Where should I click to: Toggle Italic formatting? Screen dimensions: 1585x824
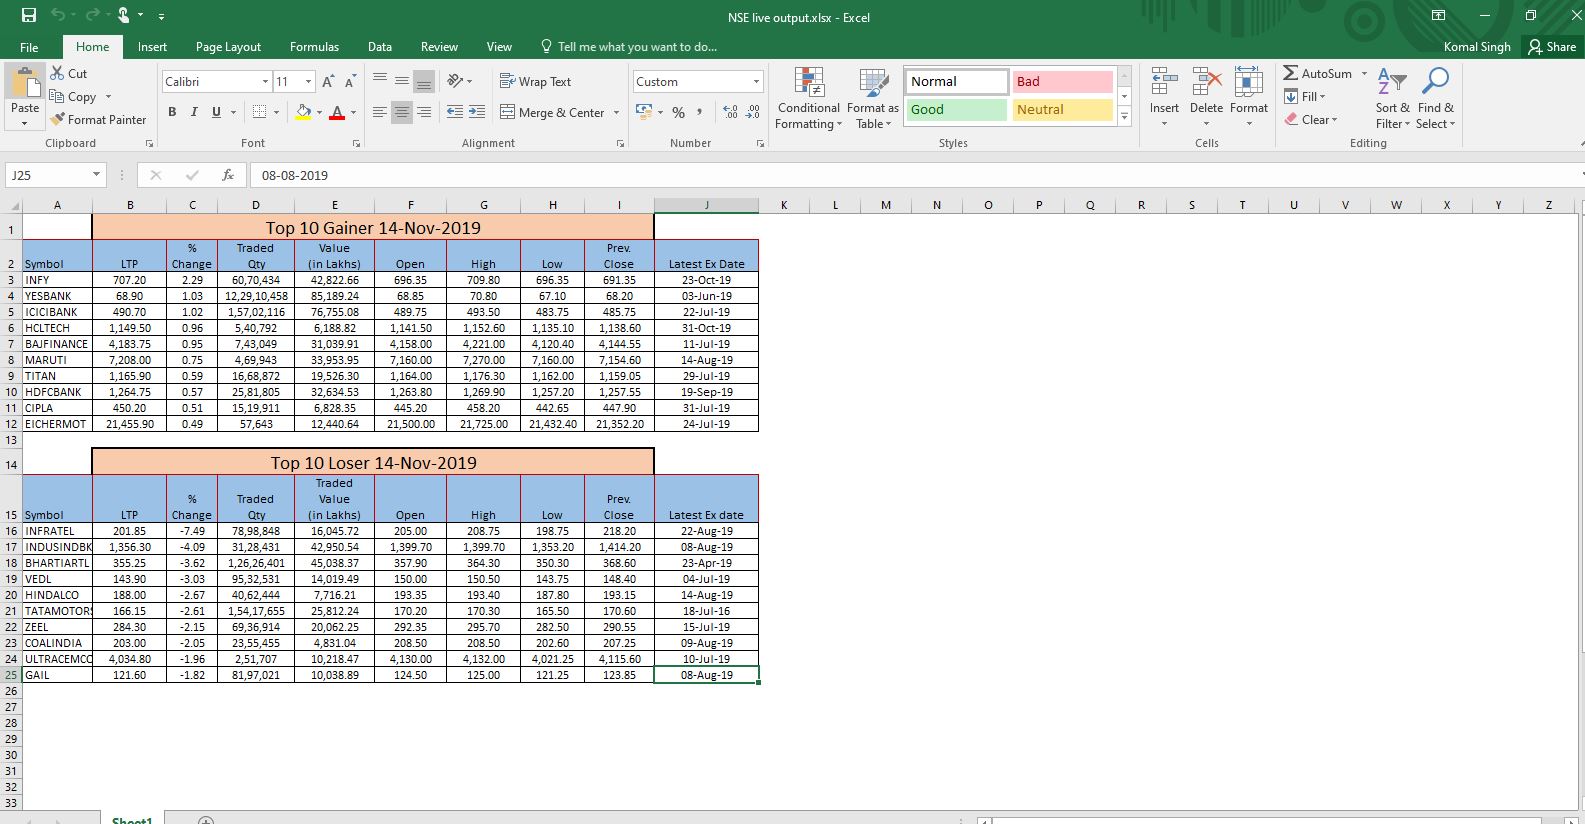coord(194,112)
